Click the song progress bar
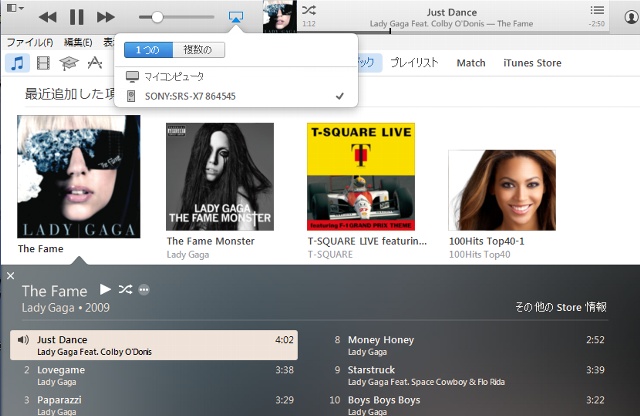Screen dimensions: 640x416 (453, 31)
